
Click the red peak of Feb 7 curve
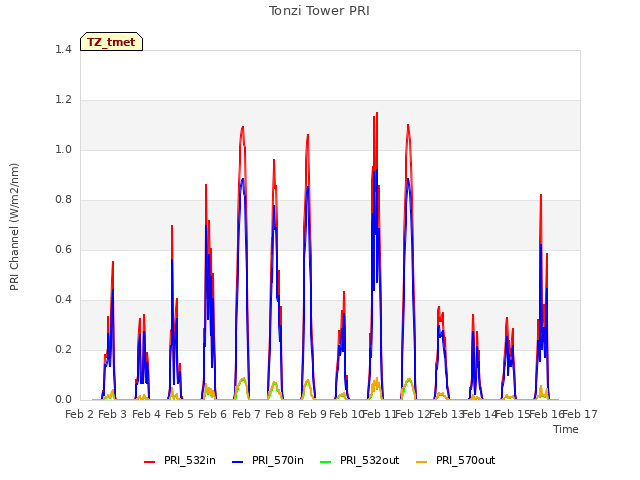(243, 127)
